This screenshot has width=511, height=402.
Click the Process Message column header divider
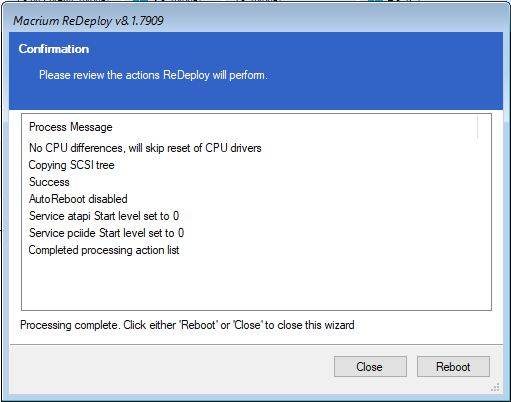(478, 127)
